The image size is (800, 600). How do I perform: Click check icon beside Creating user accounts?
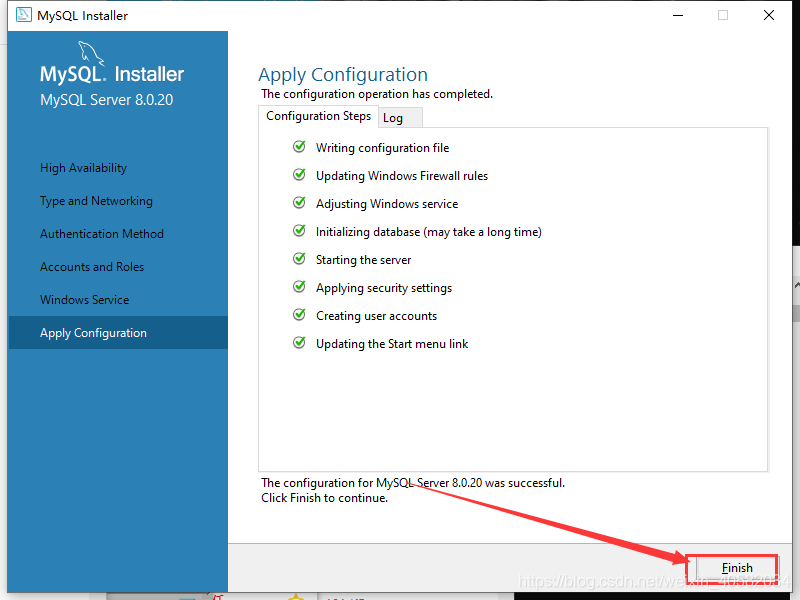point(299,315)
